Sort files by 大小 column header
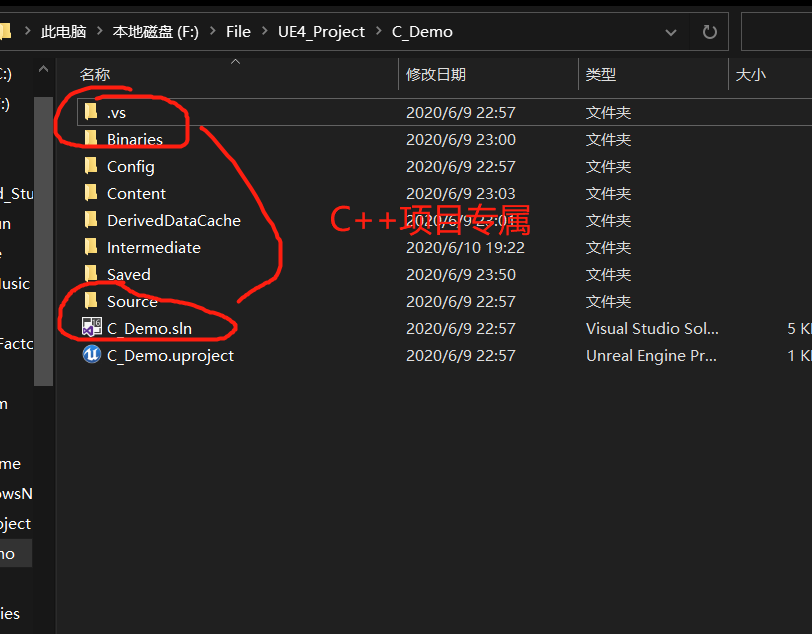 pos(750,75)
